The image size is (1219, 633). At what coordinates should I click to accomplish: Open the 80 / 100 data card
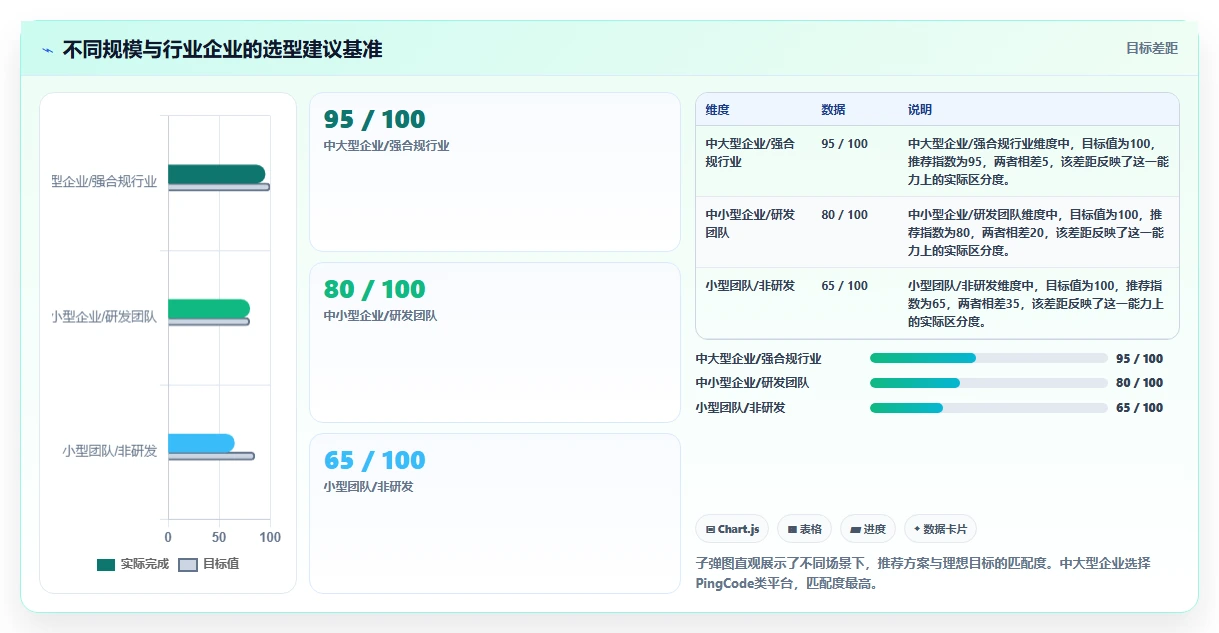tap(495, 342)
